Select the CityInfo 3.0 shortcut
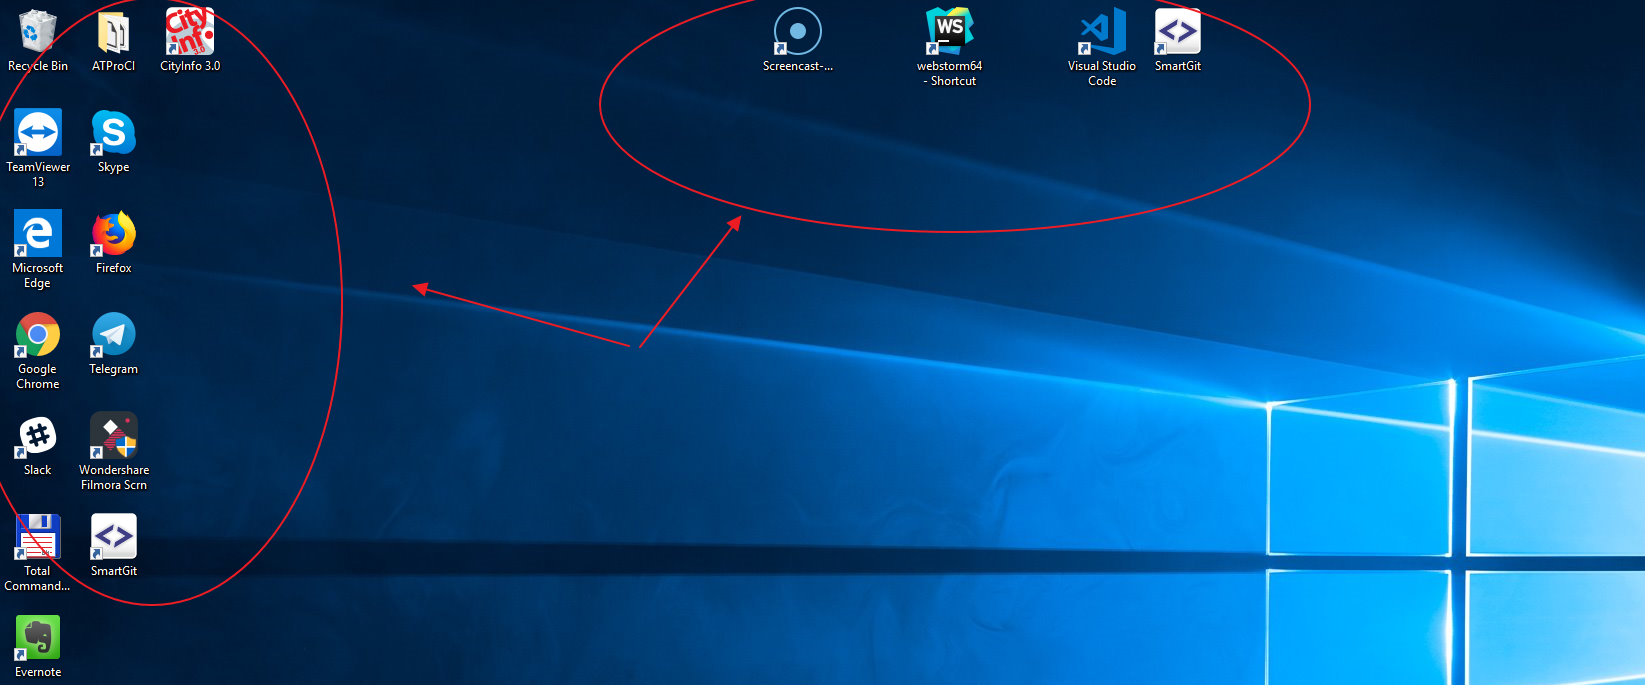 (x=190, y=32)
